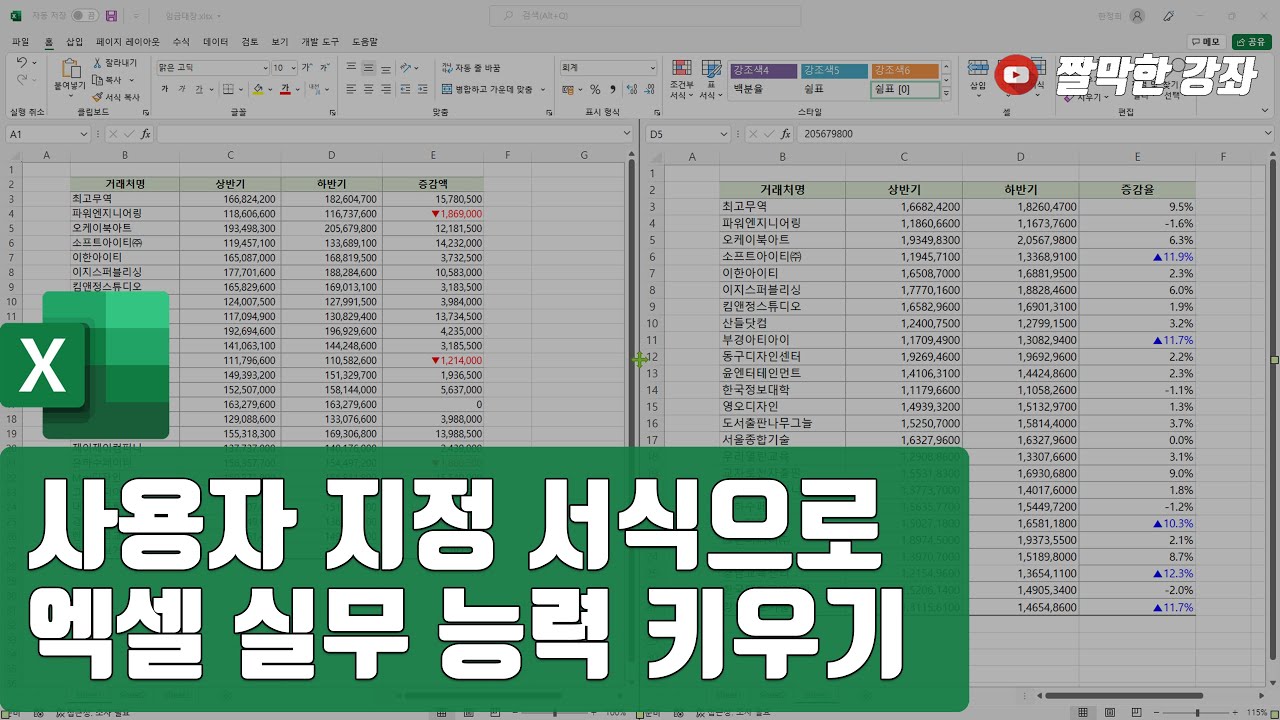Click the Undo arrow icon
Viewport: 1280px width, 720px height.
click(23, 62)
